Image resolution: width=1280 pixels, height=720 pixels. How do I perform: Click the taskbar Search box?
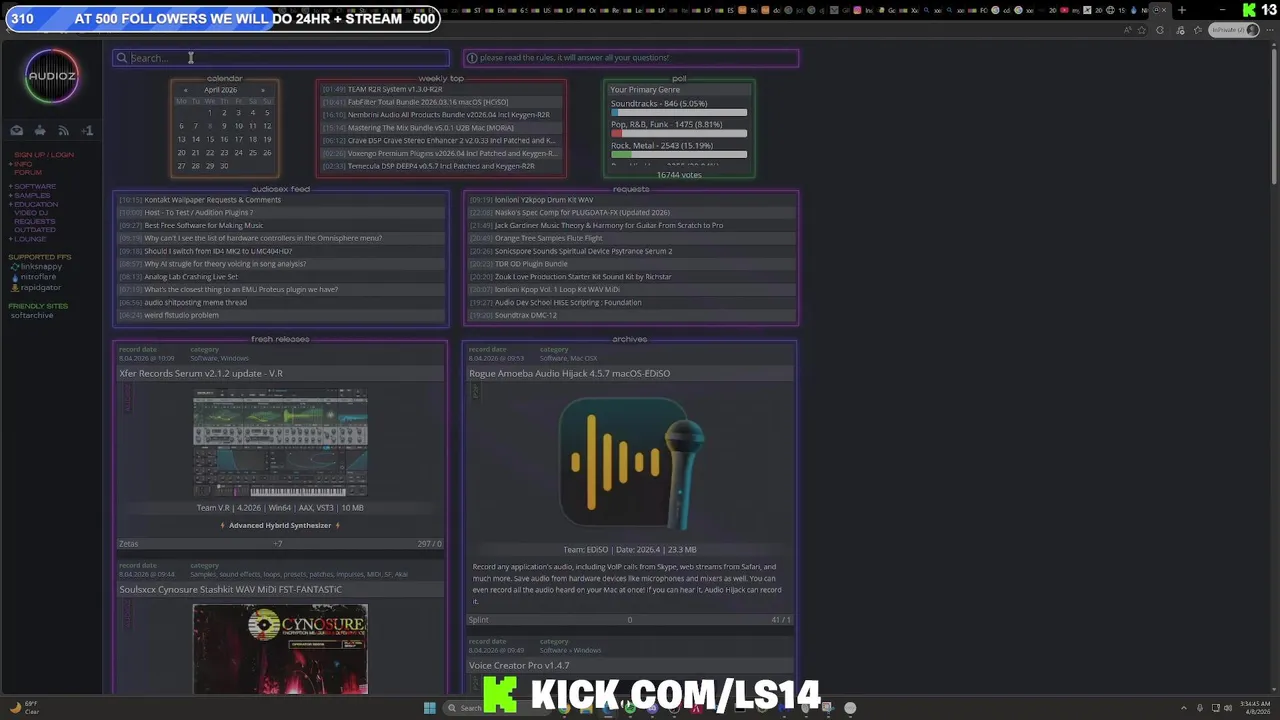click(x=465, y=708)
